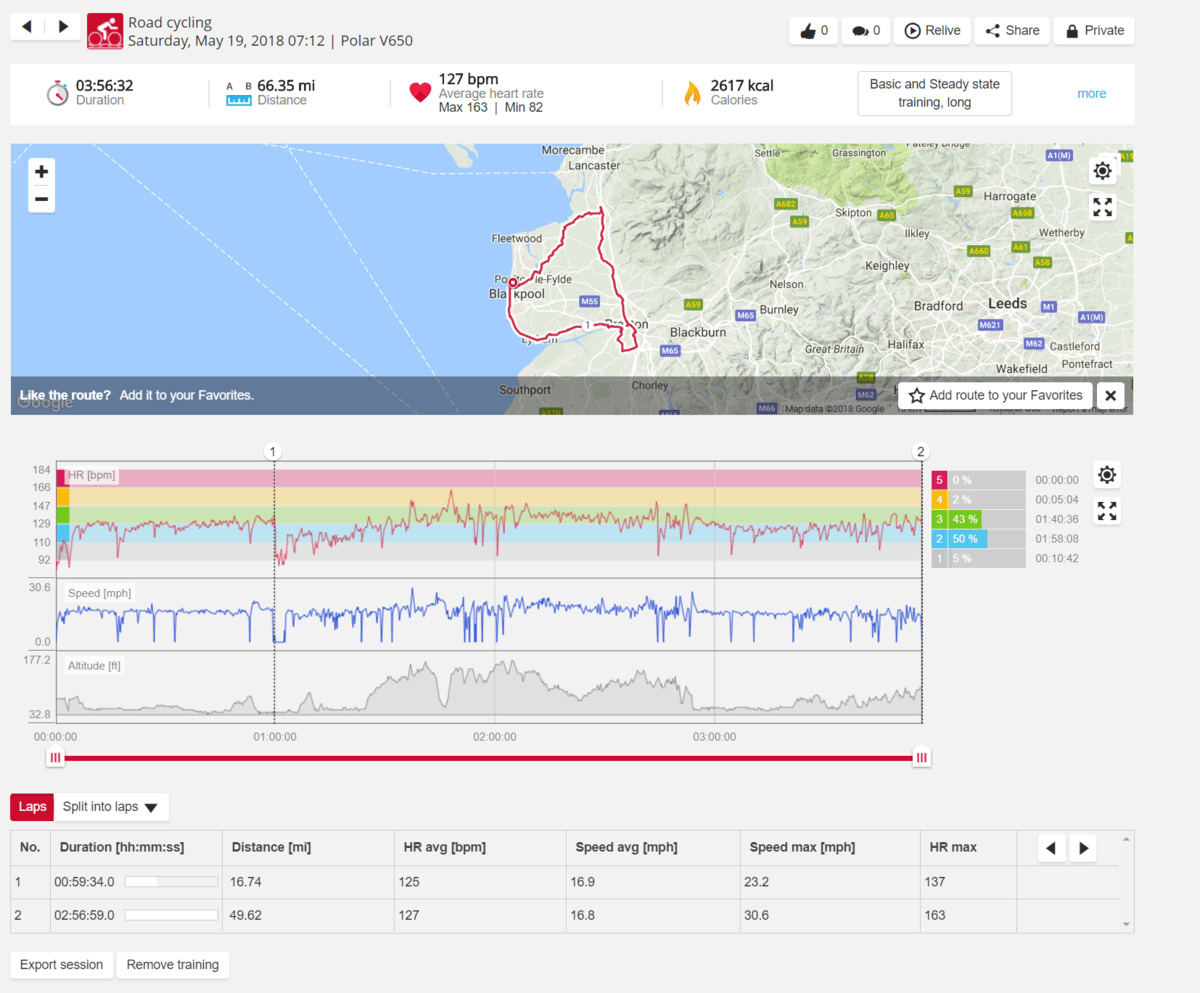Open graph settings gear icon
Screen dimensions: 1200x993
tap(1106, 475)
